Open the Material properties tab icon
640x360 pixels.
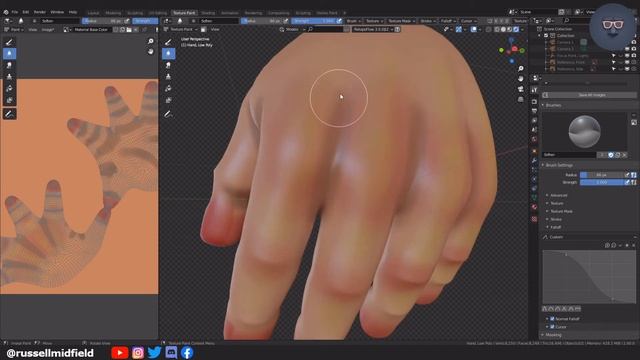[x=534, y=207]
